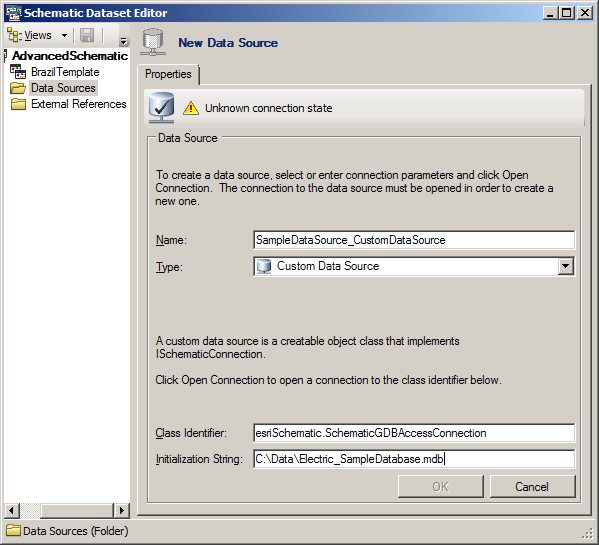599x545 pixels.
Task: Close the Schematic Dataset Editor window
Action: click(585, 13)
